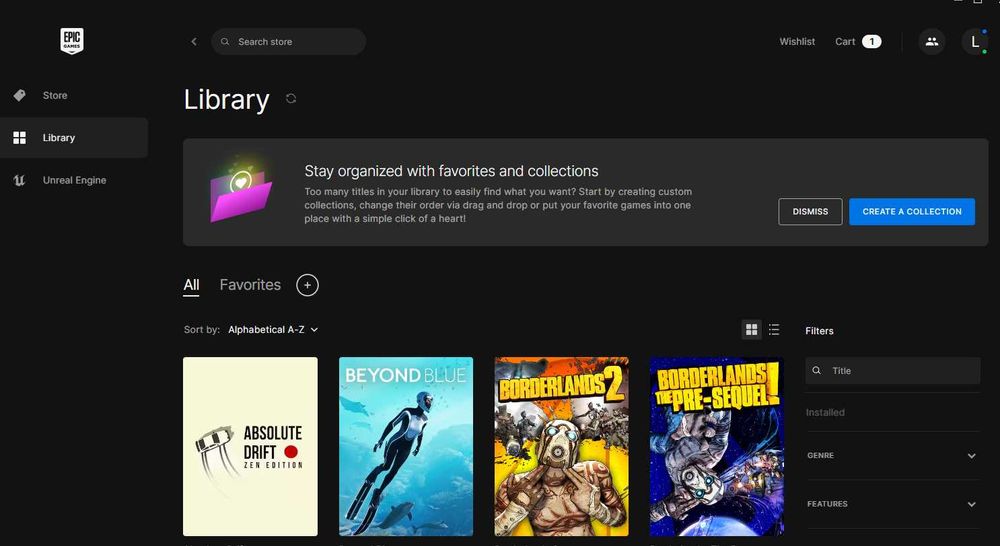The image size is (1000, 546).
Task: Open the Friends icon
Action: 932,41
